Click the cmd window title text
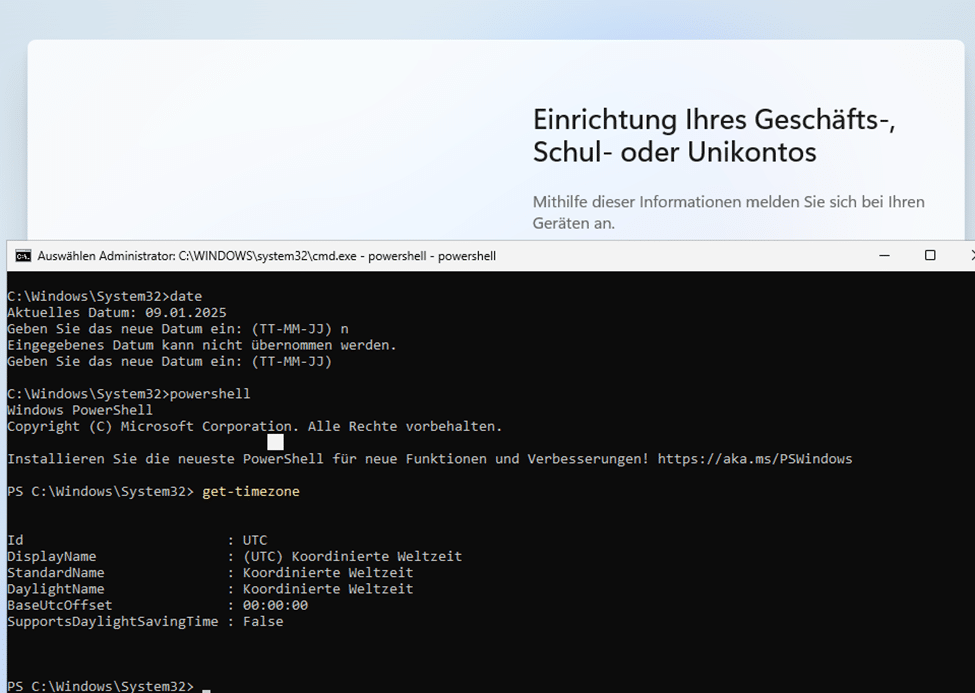This screenshot has height=693, width=975. 267,256
